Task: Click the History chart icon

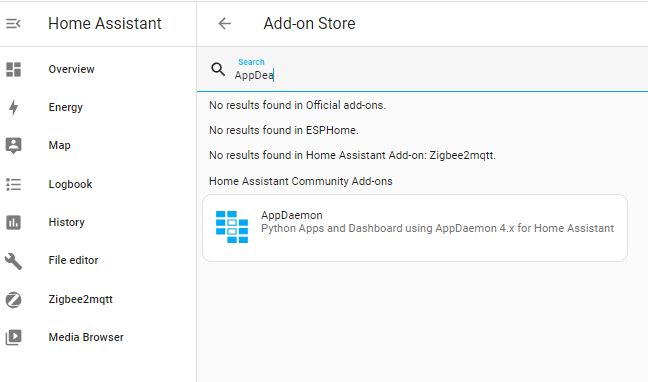Action: 13,222
